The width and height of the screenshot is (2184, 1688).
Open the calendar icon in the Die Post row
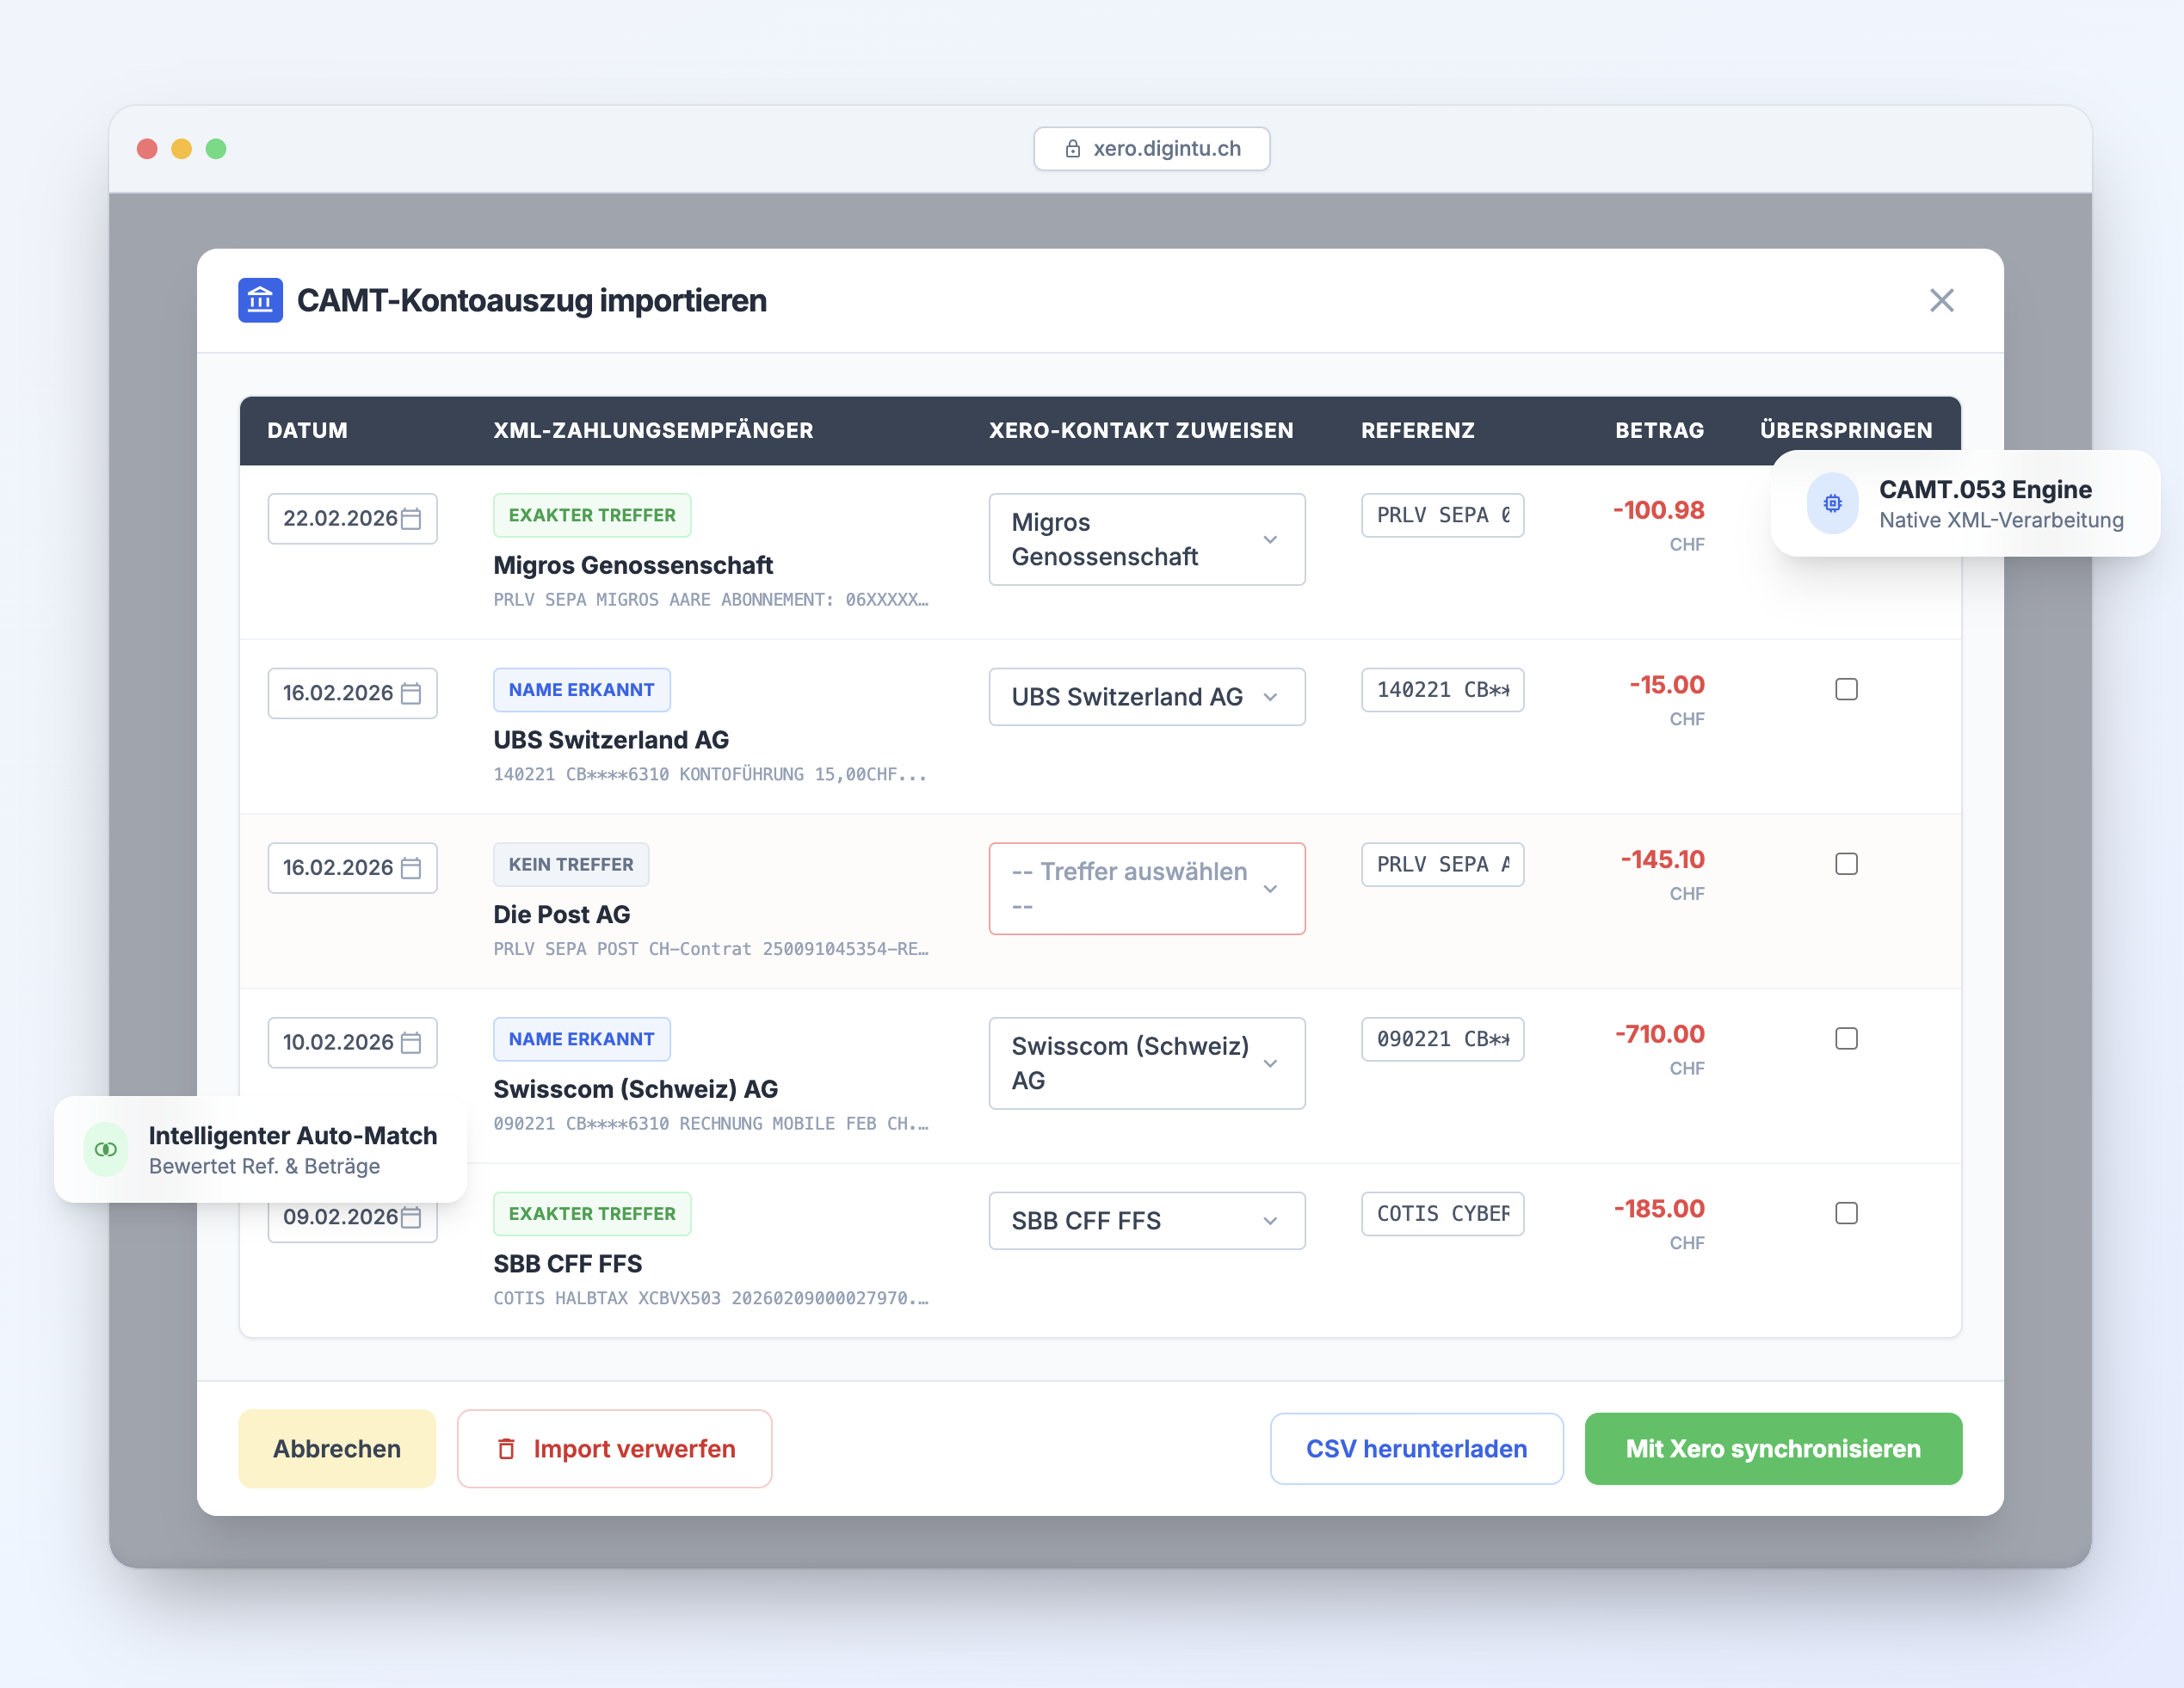click(x=411, y=868)
